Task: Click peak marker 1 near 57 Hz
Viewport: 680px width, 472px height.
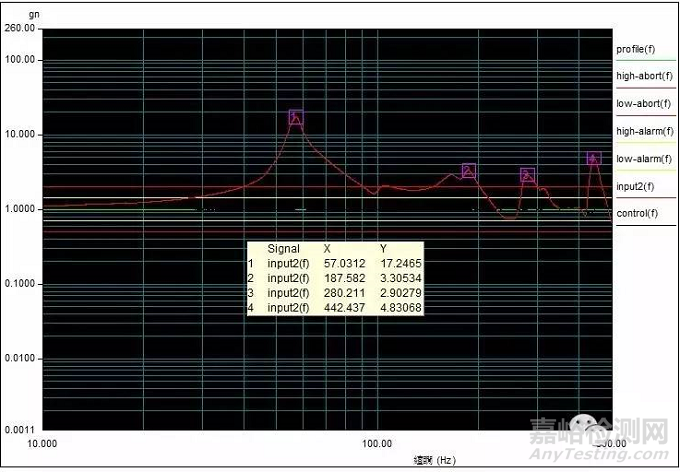Action: tap(296, 117)
